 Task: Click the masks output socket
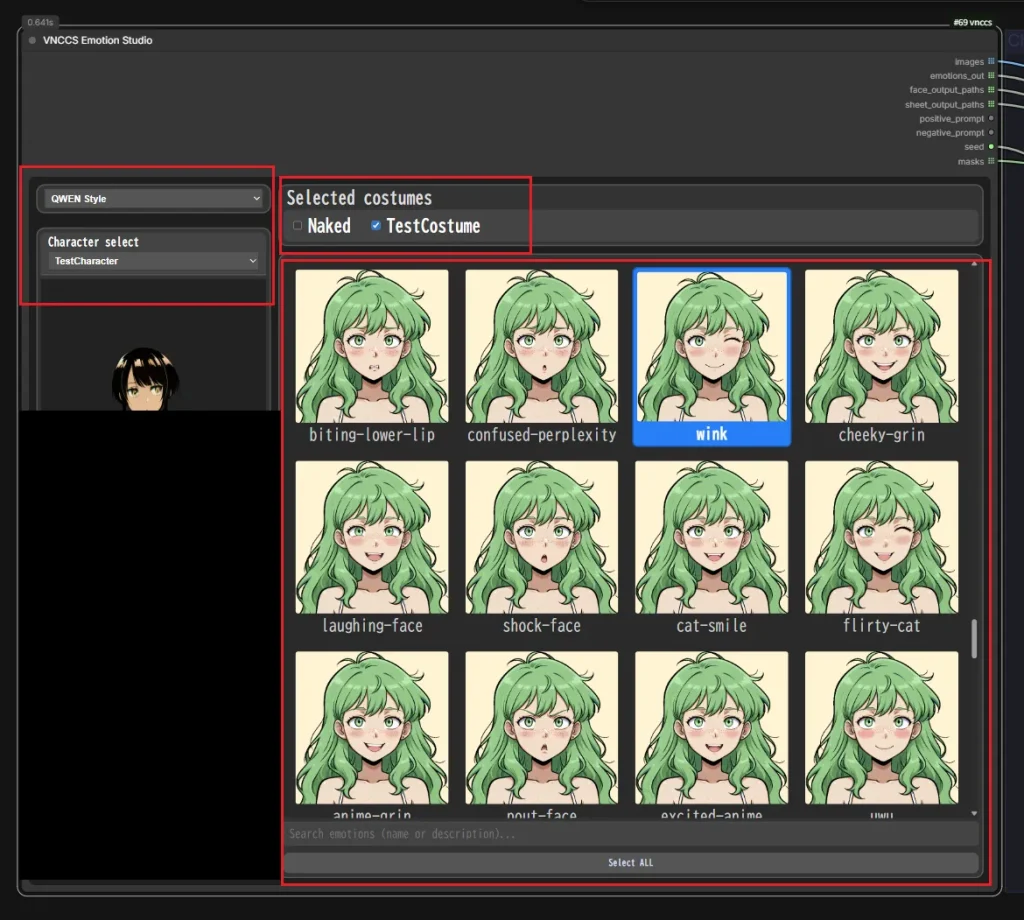[991, 161]
